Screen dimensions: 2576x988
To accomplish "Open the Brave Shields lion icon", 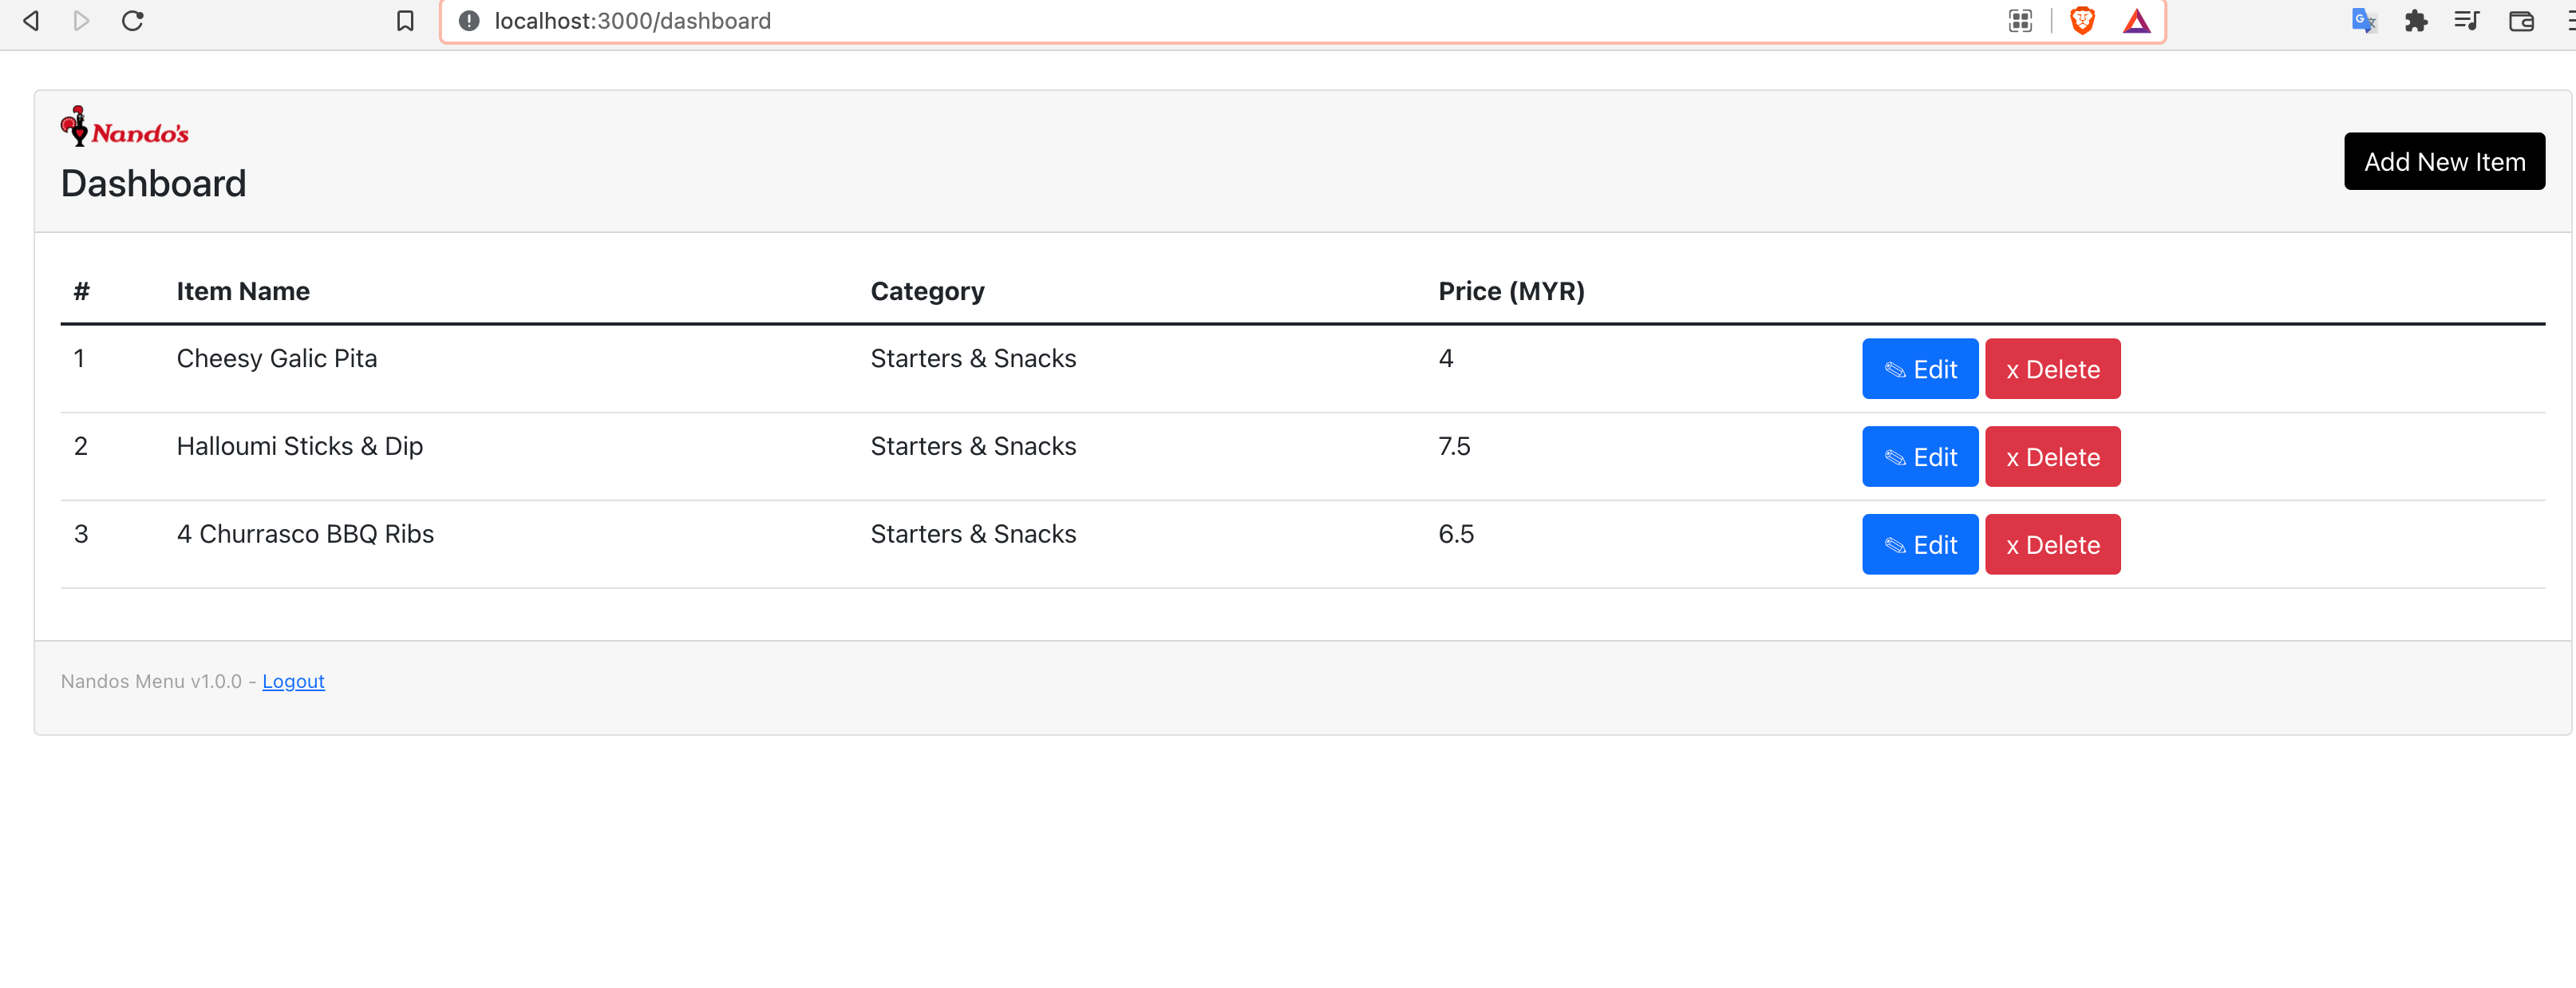I will 2082,21.
